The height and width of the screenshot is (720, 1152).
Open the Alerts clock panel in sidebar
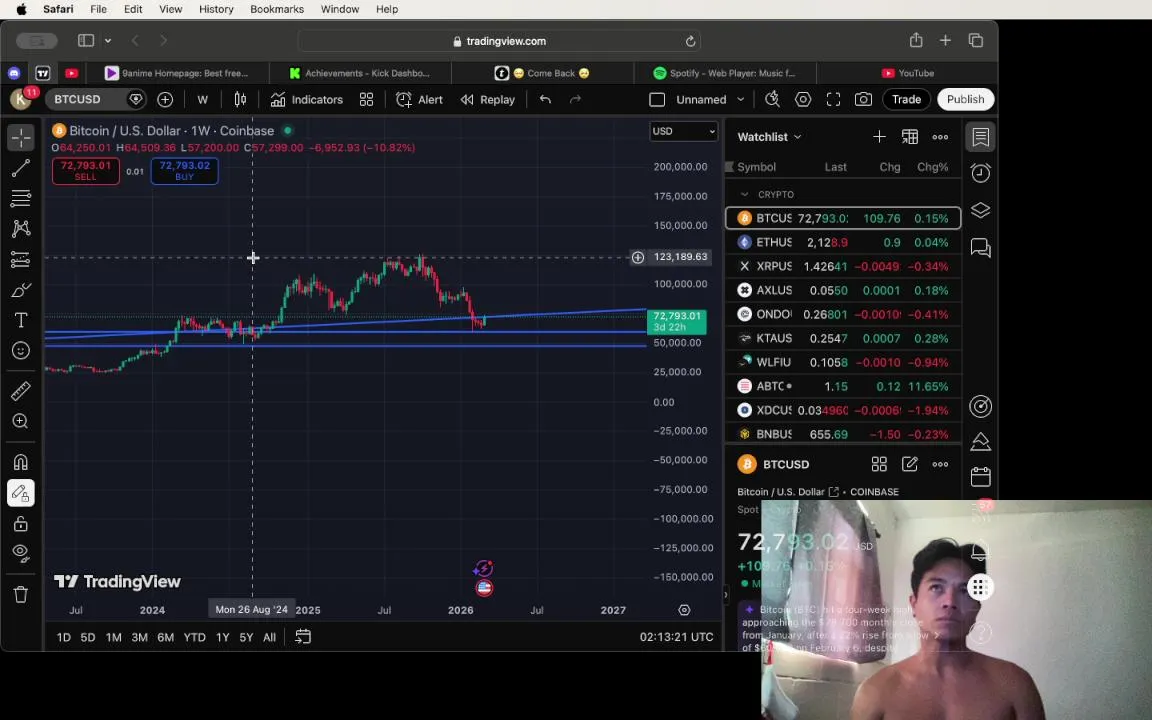pyautogui.click(x=981, y=173)
